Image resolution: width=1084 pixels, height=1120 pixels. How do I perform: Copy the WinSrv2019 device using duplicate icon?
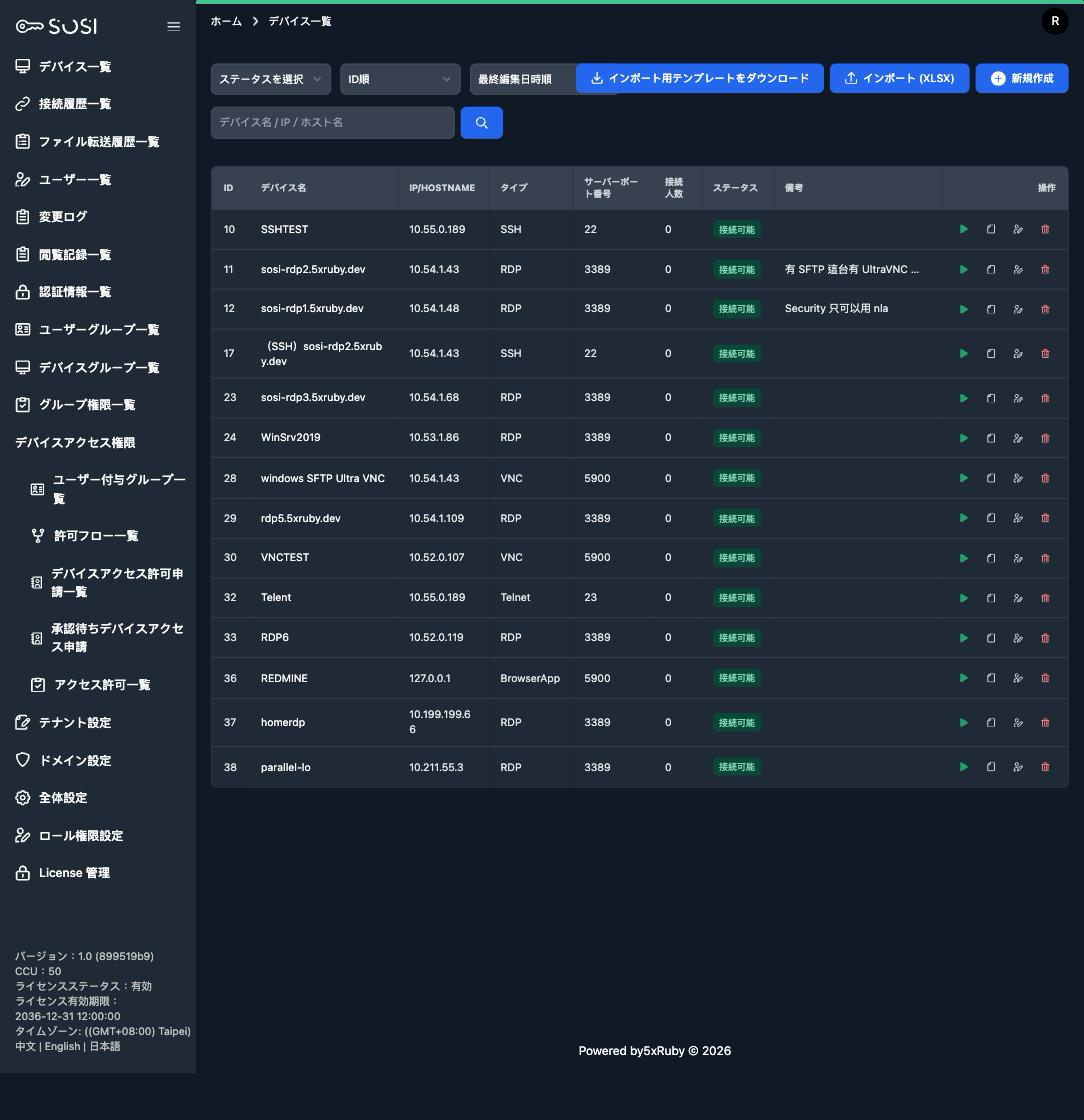991,438
